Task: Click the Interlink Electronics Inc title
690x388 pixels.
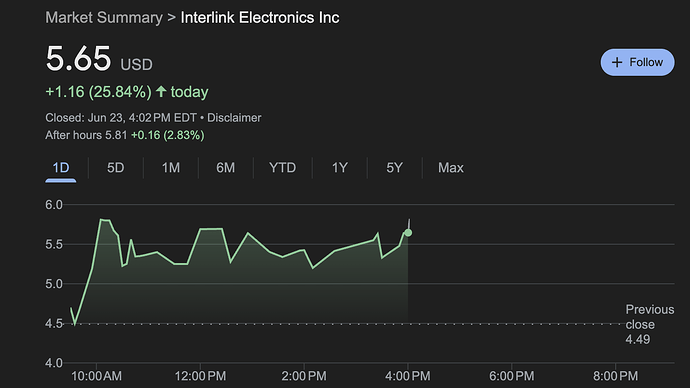Action: 260,18
